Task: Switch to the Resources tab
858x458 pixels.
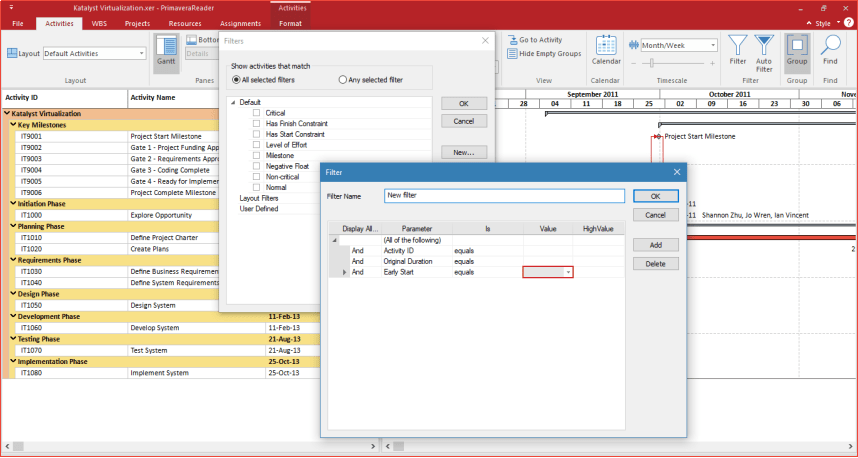Action: [185, 24]
